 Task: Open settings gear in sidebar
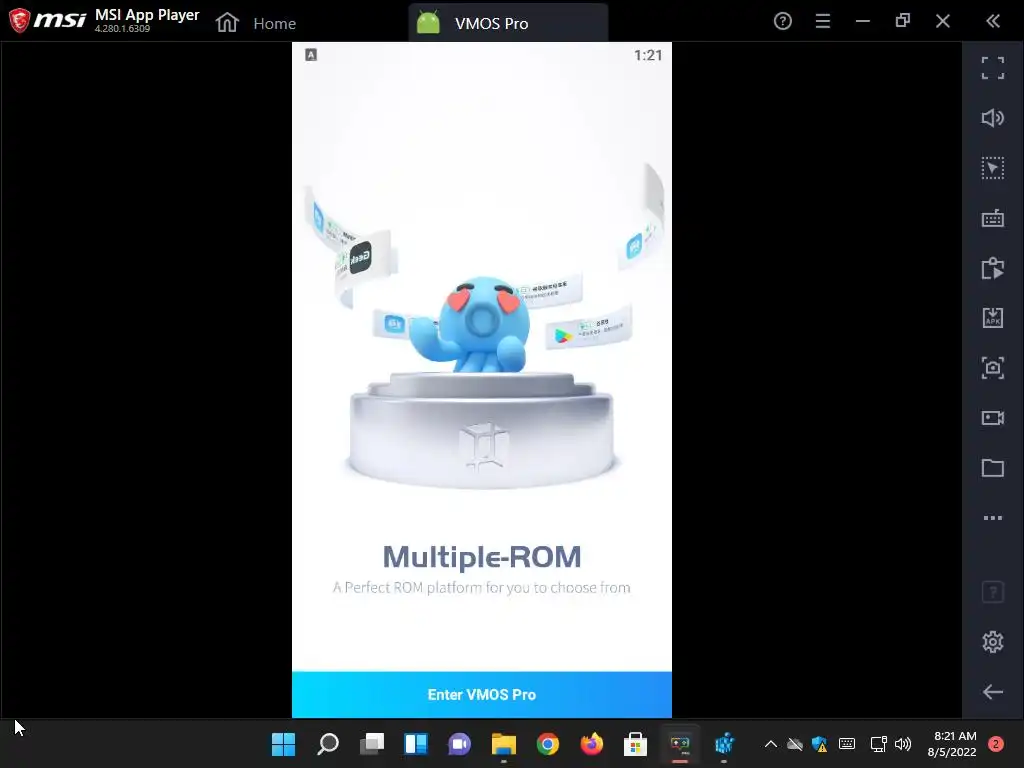tap(993, 642)
